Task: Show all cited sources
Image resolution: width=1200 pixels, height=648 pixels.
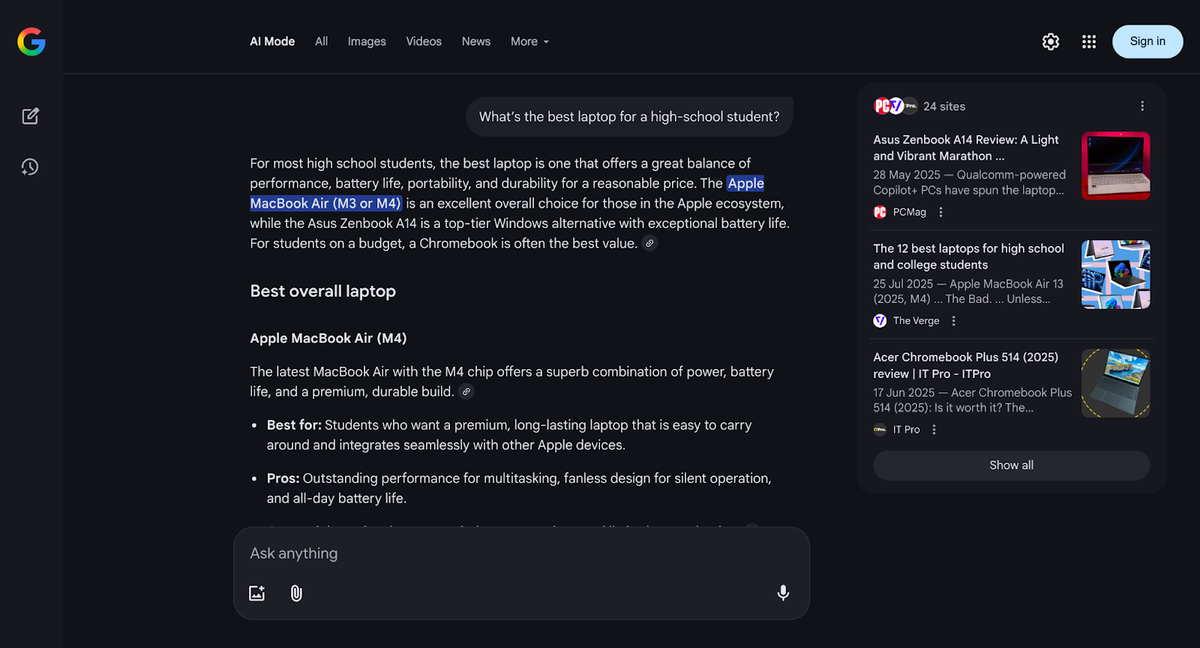Action: coord(1011,465)
